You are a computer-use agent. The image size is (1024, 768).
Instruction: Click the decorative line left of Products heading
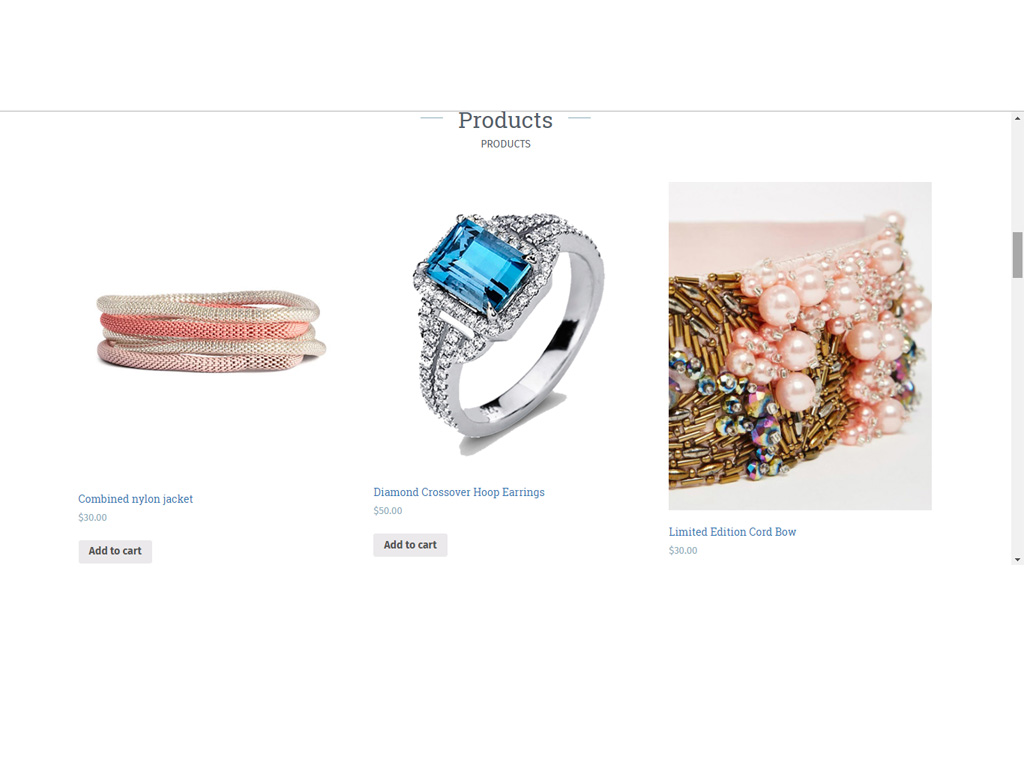pos(432,118)
